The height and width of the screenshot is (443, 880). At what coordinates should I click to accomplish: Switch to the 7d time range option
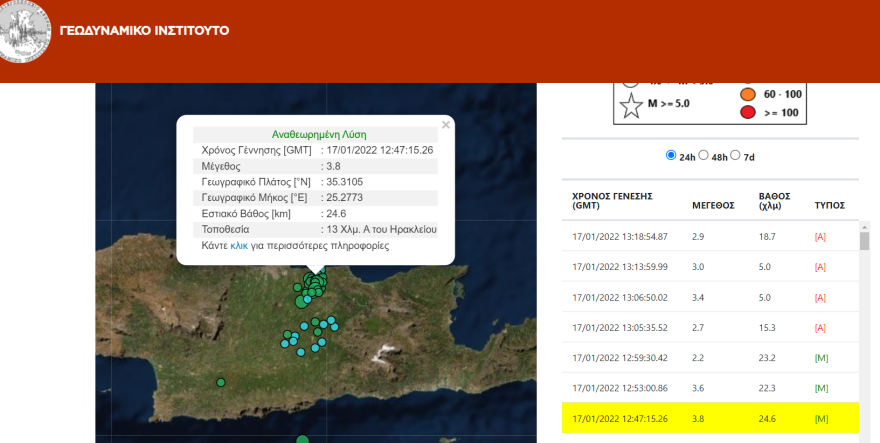click(x=736, y=156)
